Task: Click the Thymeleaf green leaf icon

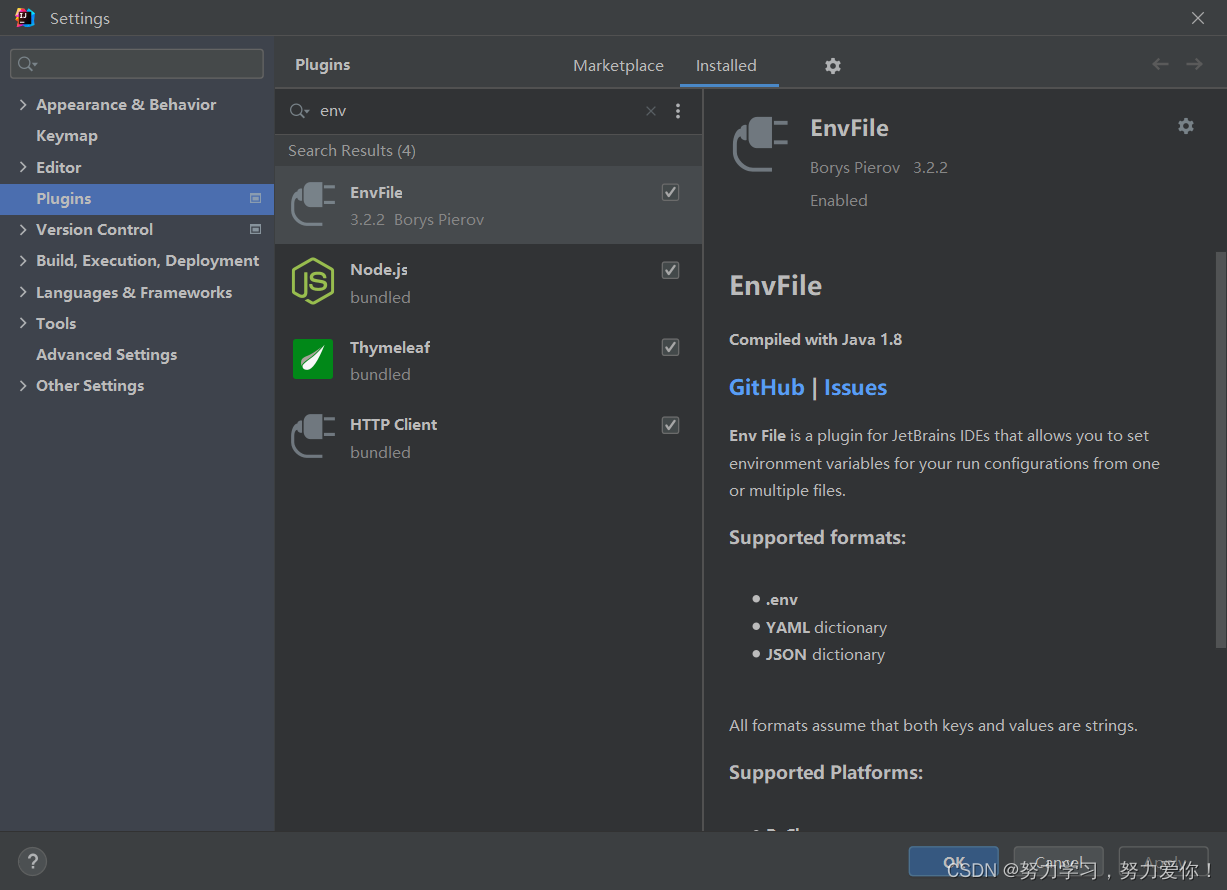Action: [313, 359]
